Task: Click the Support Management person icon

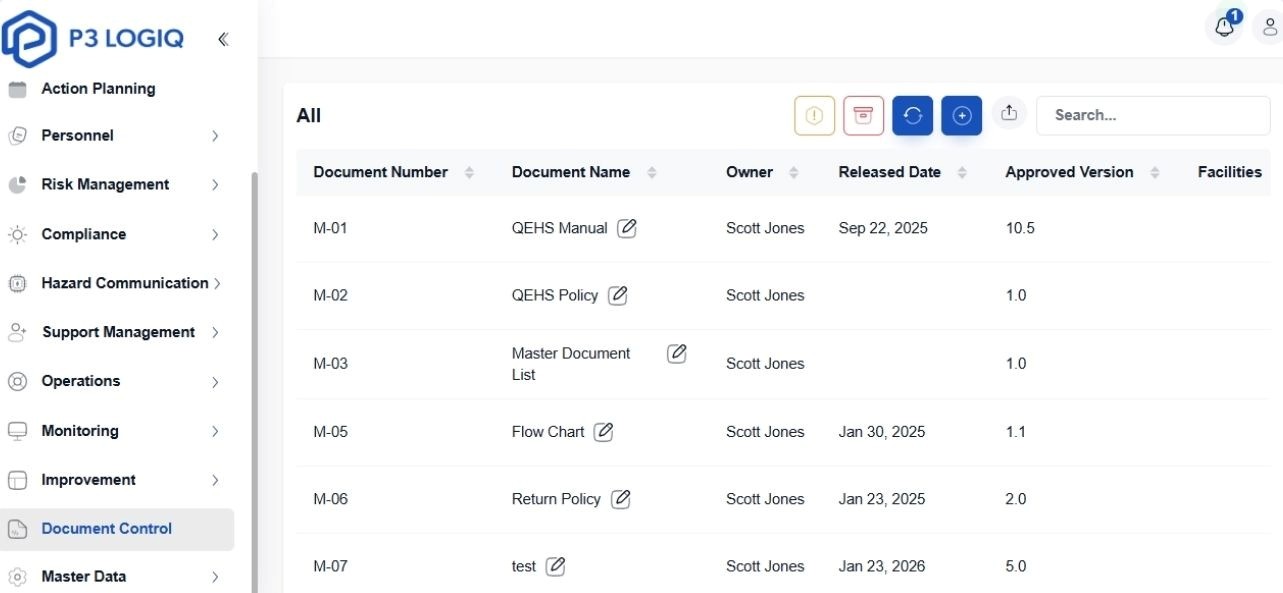Action: click(x=17, y=332)
